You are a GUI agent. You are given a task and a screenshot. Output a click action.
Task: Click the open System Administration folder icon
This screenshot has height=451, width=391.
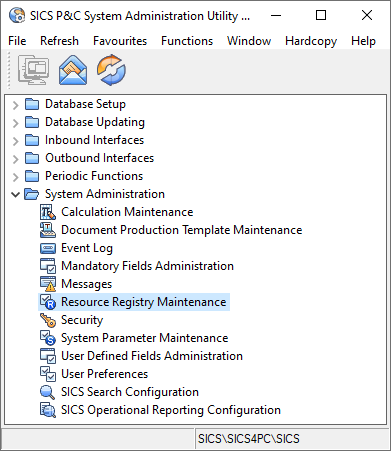click(x=32, y=194)
